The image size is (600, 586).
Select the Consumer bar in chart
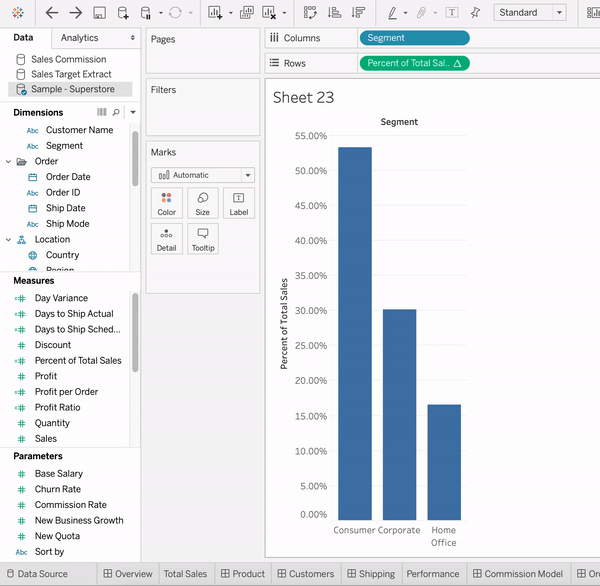click(x=354, y=330)
